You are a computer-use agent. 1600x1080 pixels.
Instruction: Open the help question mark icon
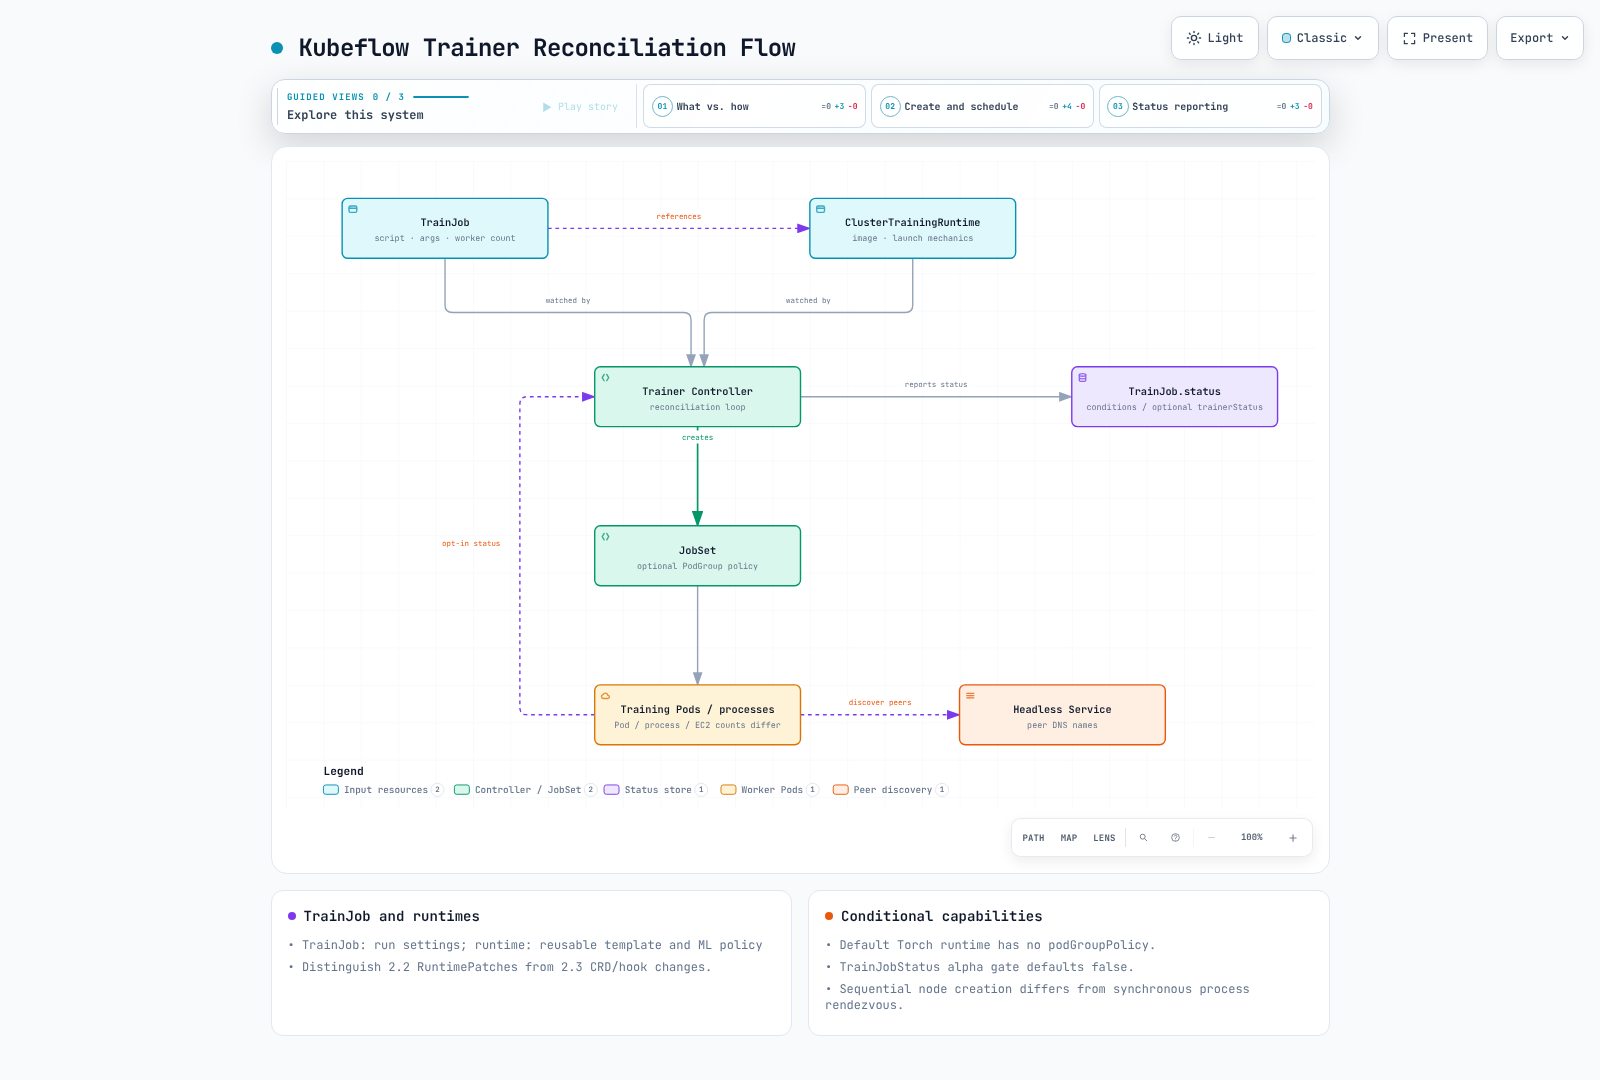pyautogui.click(x=1175, y=838)
